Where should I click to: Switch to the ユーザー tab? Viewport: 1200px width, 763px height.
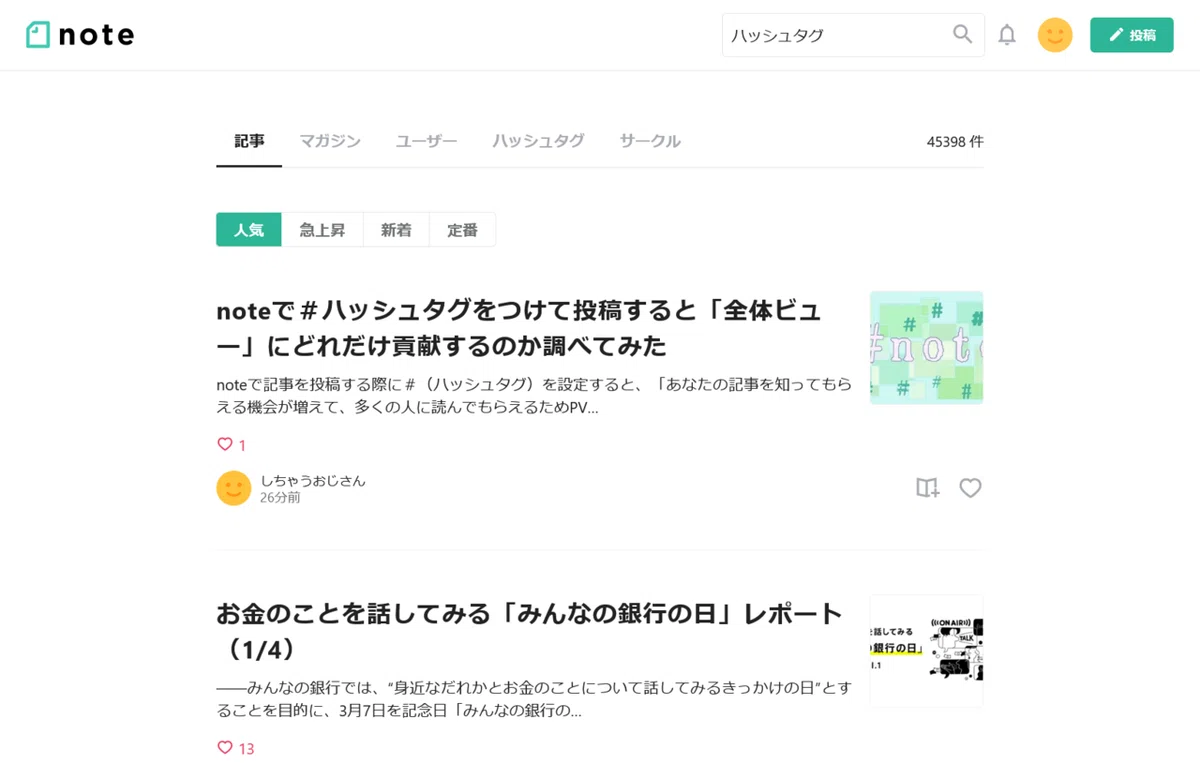426,141
